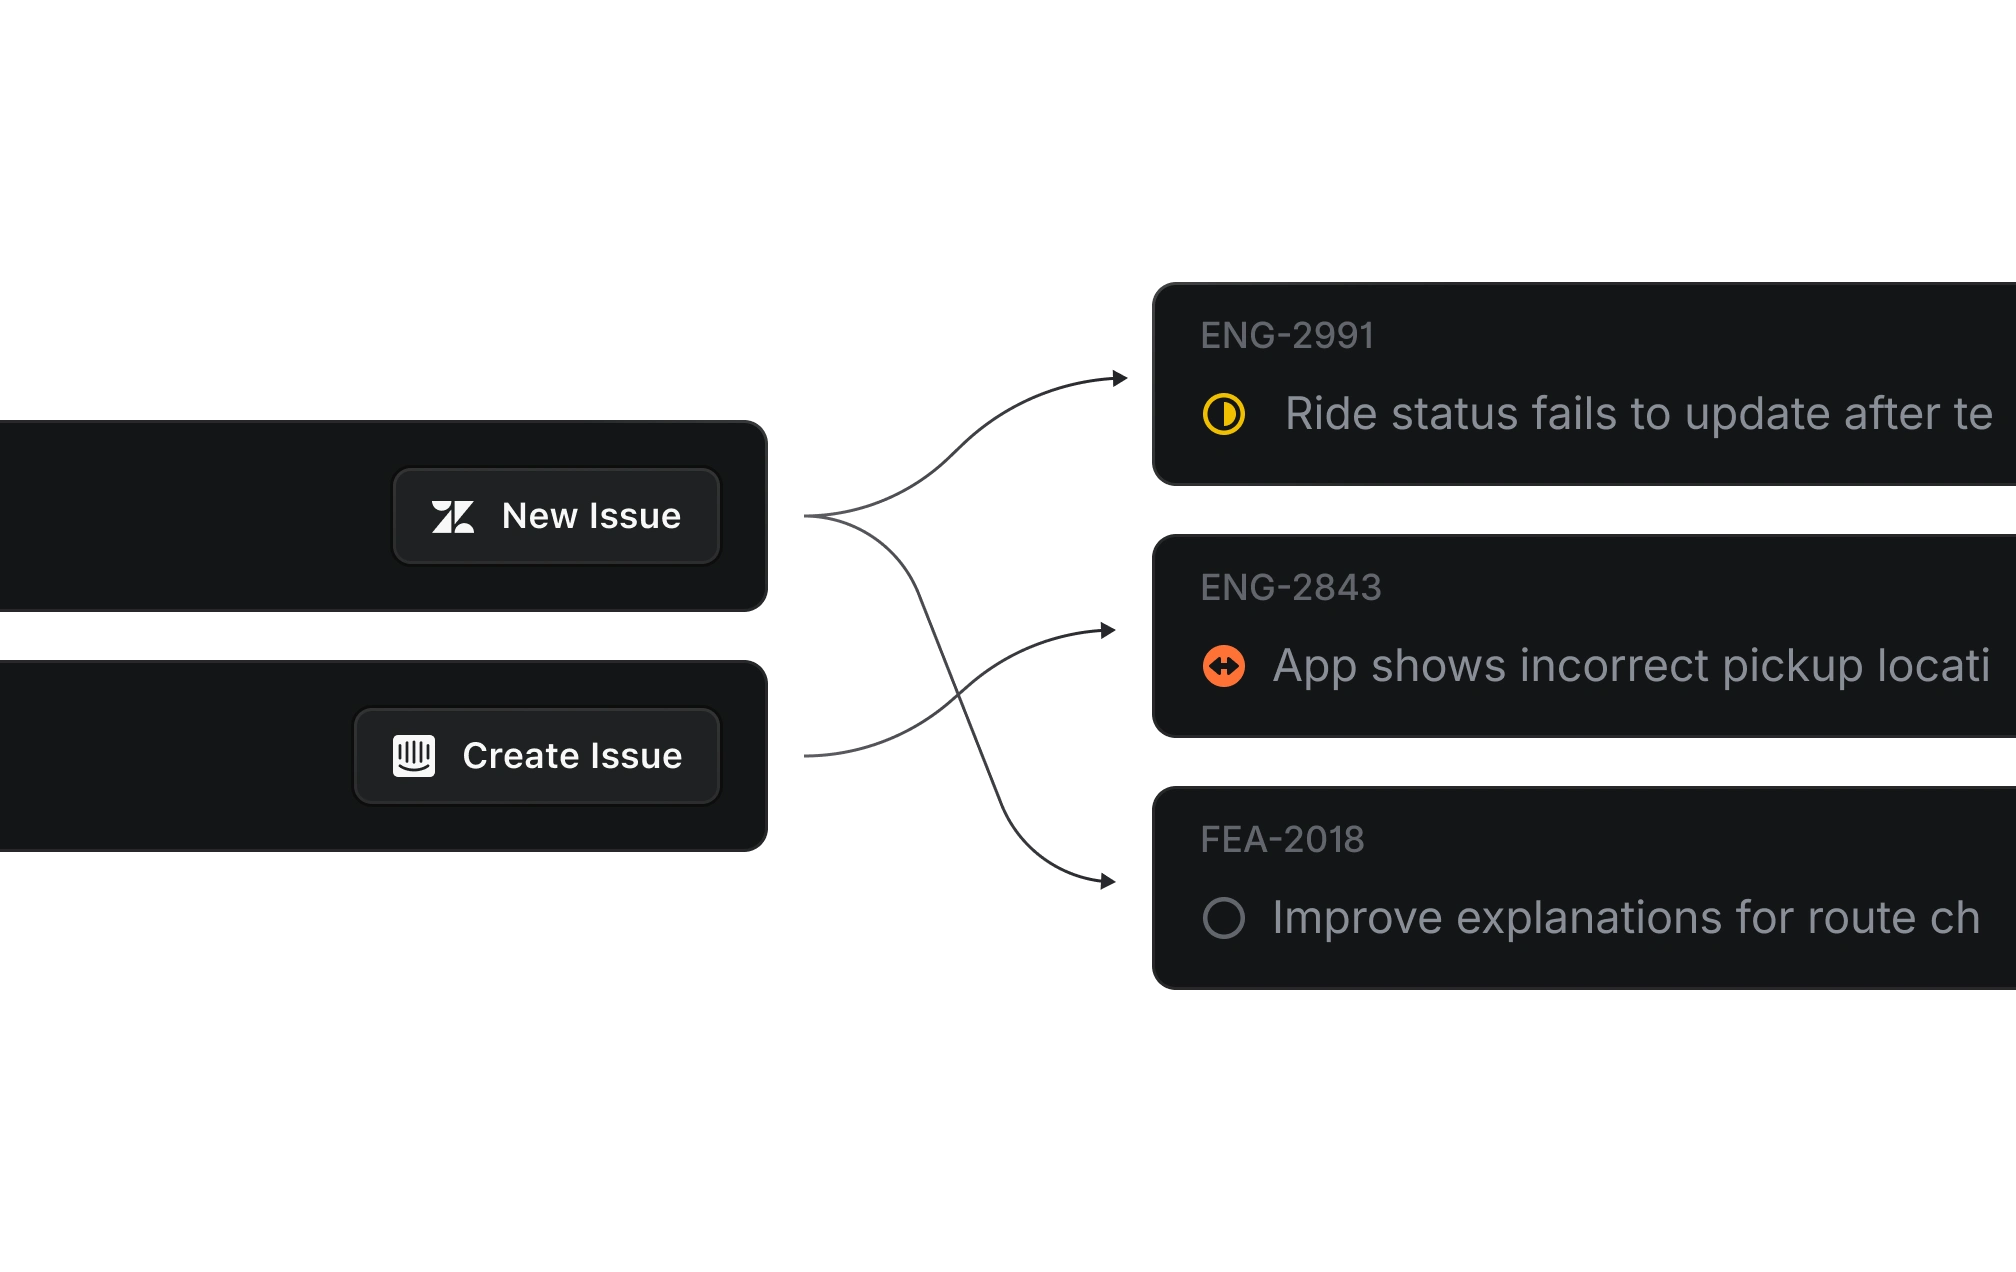2016x1272 pixels.
Task: Select the Improve explanations for route title
Action: pyautogui.click(x=1626, y=918)
